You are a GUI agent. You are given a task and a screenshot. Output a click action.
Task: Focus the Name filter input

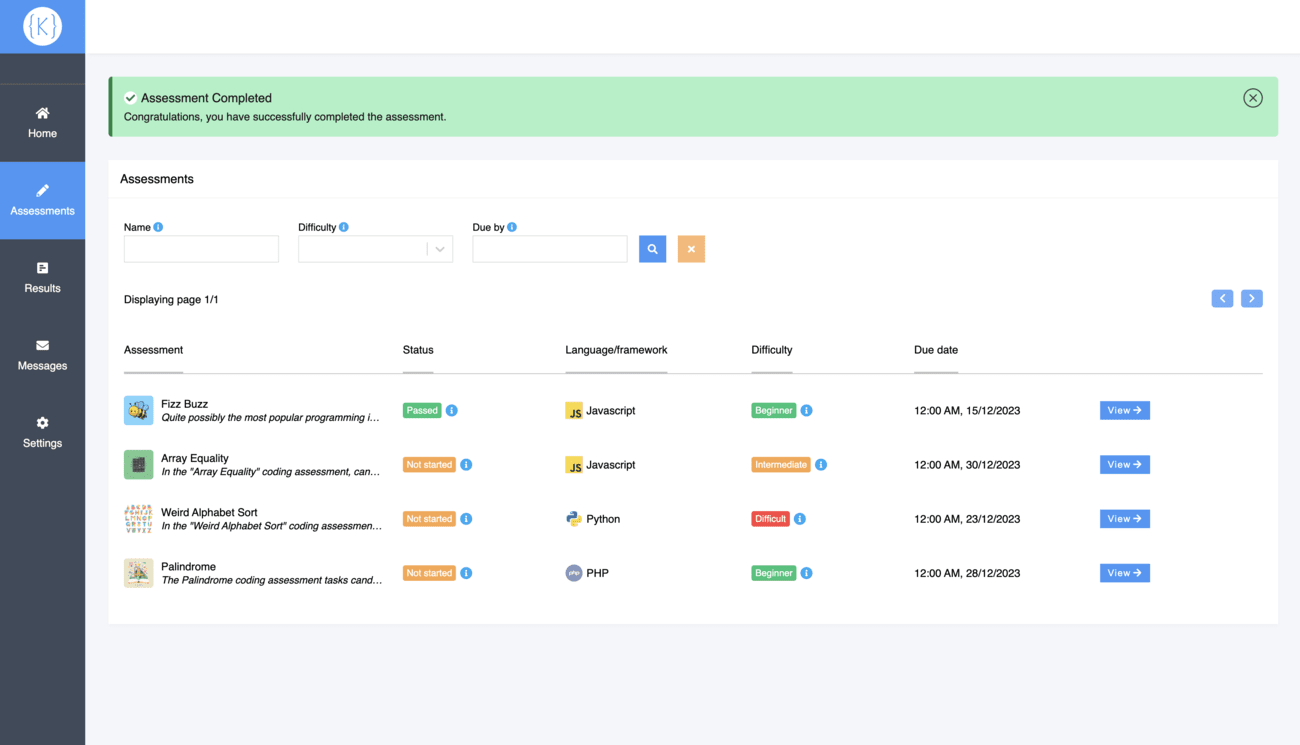[x=201, y=249]
